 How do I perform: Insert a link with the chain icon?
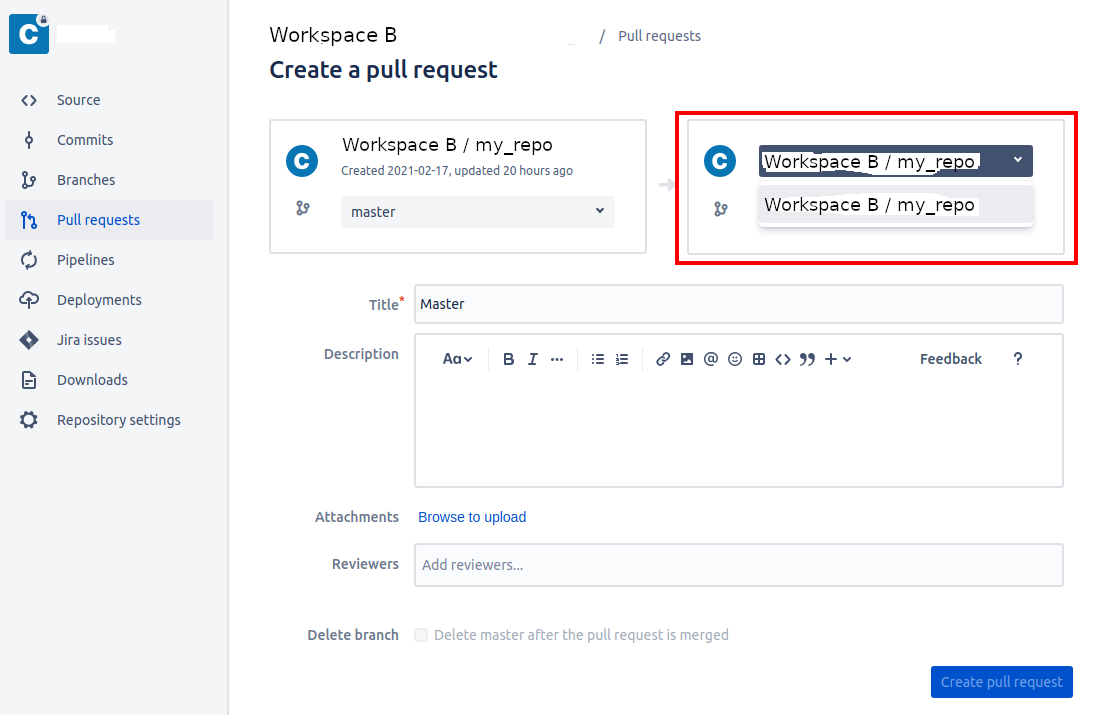click(663, 359)
